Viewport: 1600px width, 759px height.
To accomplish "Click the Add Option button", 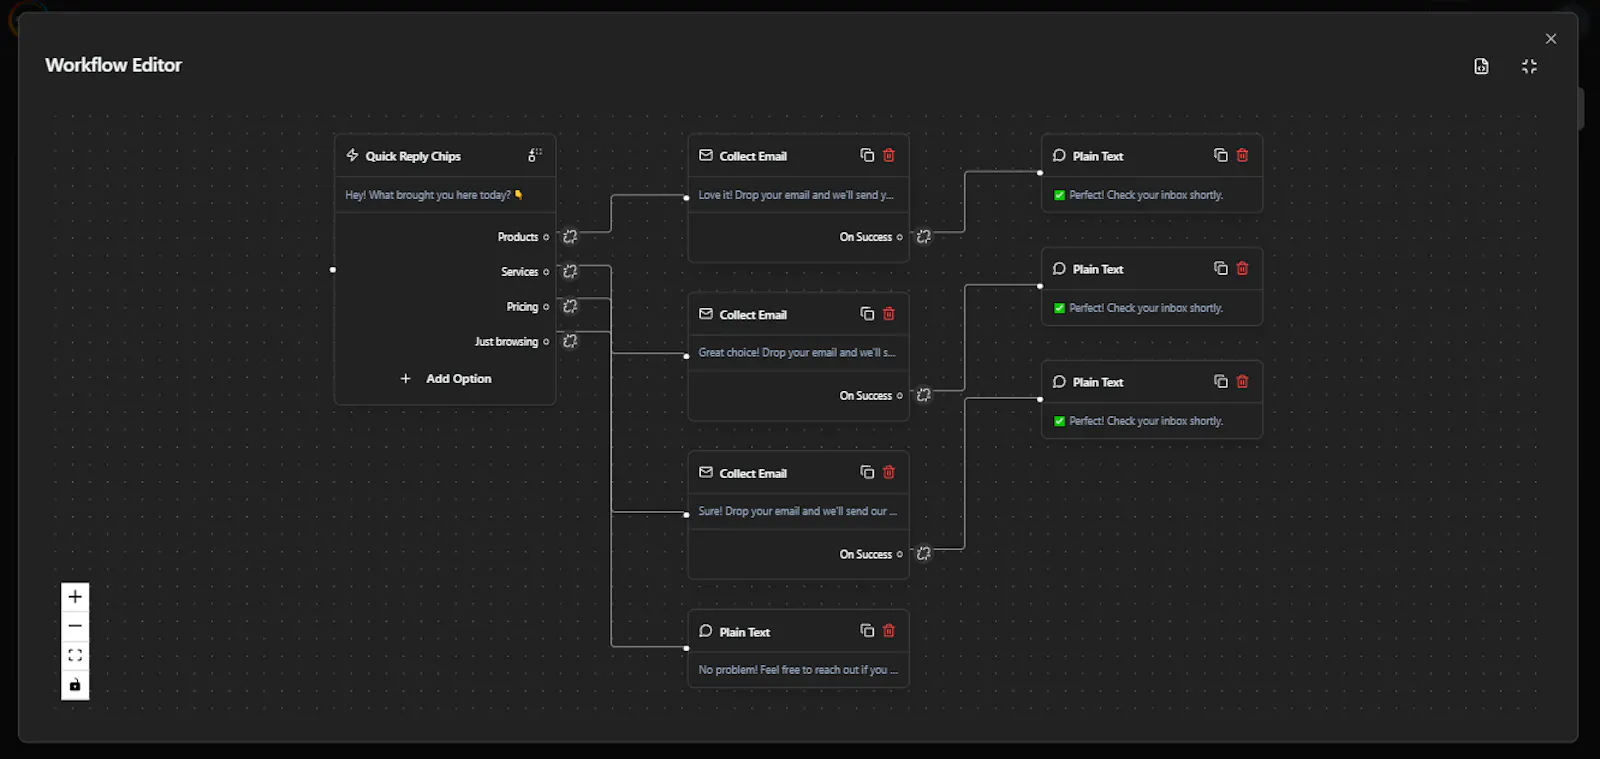I will point(445,379).
